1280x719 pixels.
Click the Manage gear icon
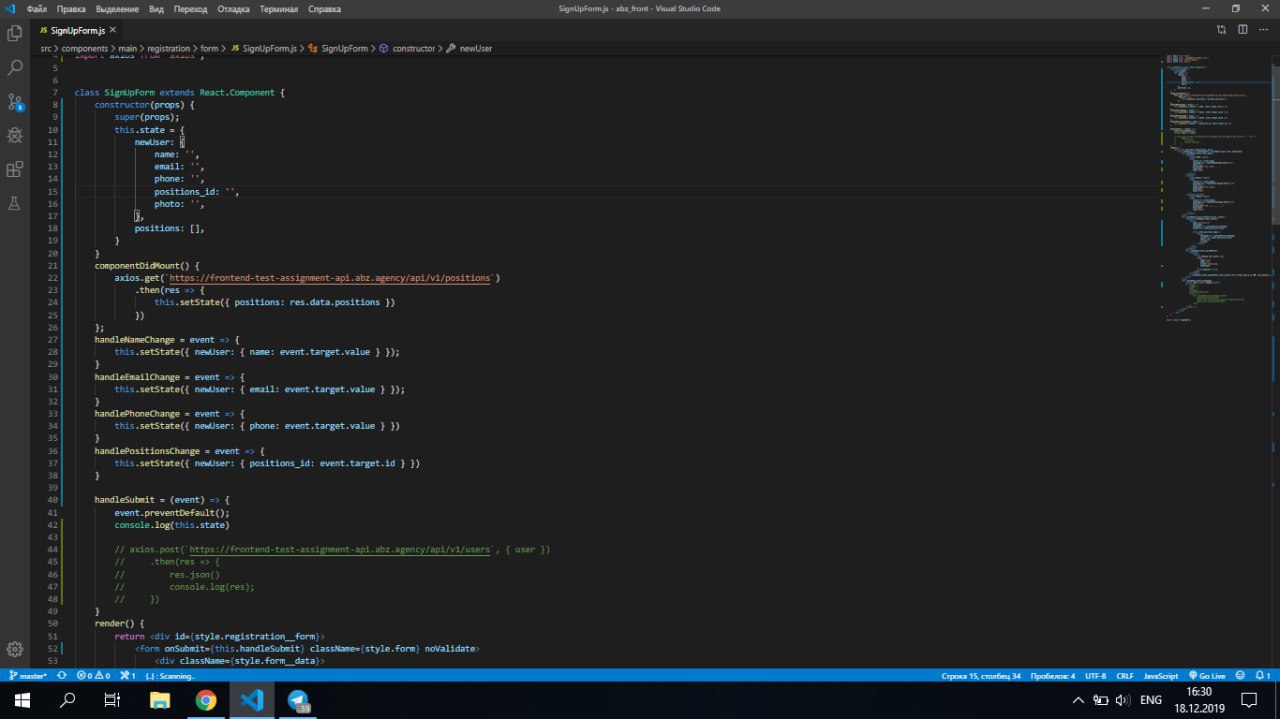(x=15, y=649)
